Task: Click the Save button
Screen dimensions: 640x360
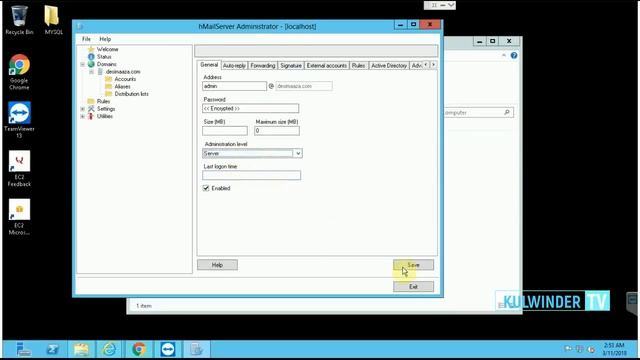Action: coord(413,265)
